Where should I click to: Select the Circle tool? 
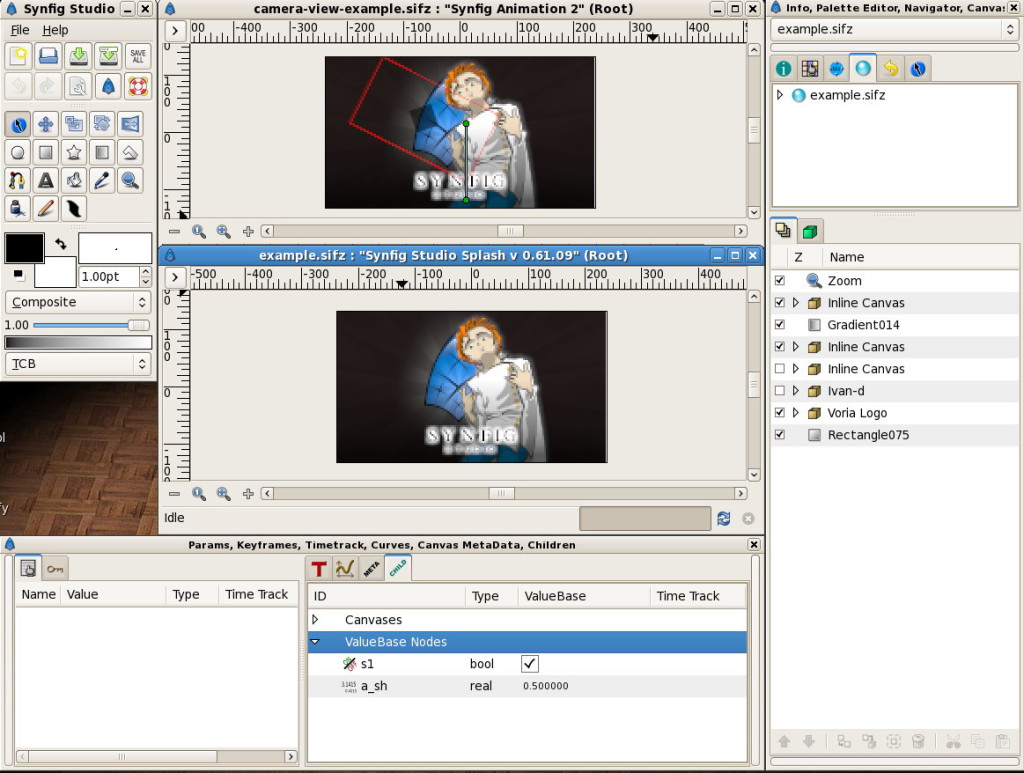18,152
